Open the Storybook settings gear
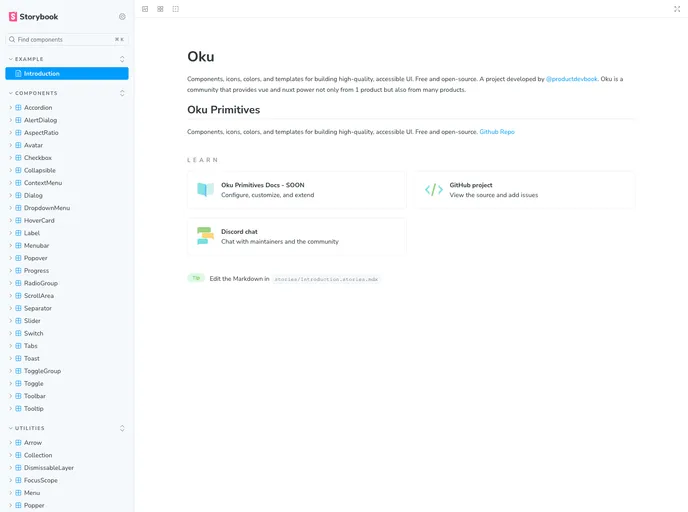 122,17
